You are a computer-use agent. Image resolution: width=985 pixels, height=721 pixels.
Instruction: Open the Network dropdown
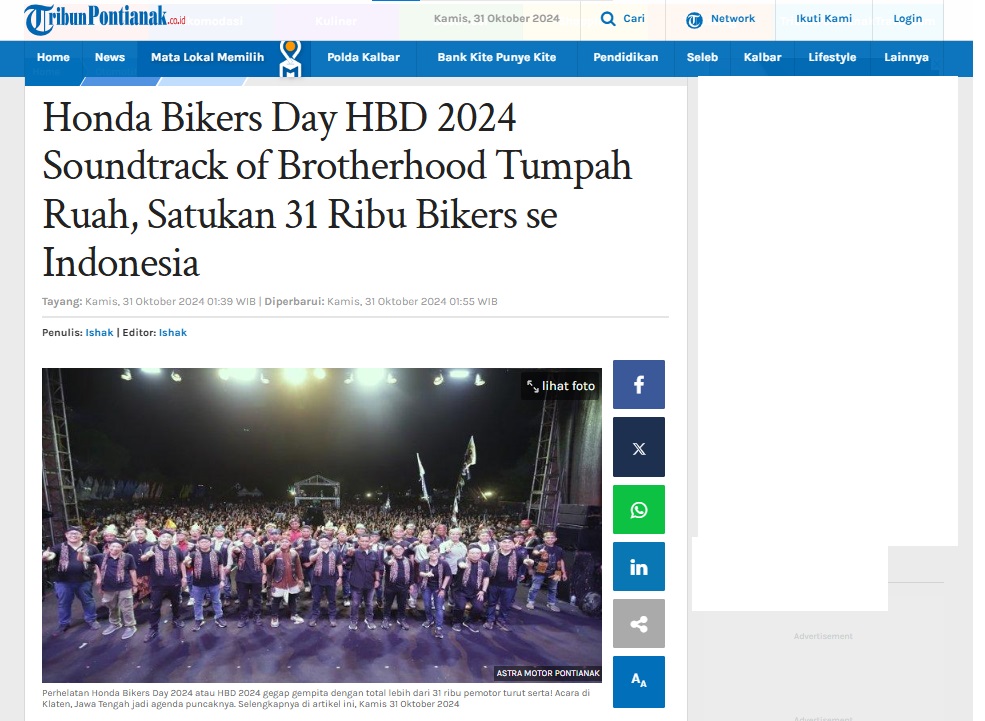coord(732,19)
